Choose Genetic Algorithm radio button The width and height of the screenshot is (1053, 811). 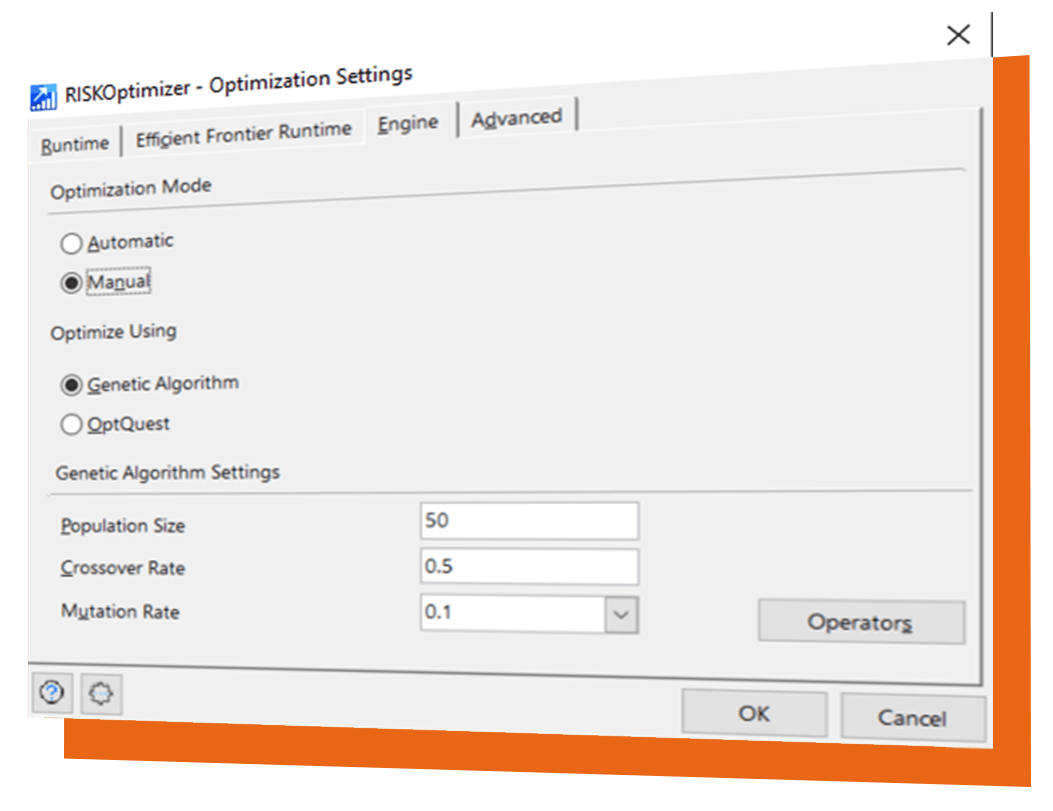pyautogui.click(x=71, y=385)
